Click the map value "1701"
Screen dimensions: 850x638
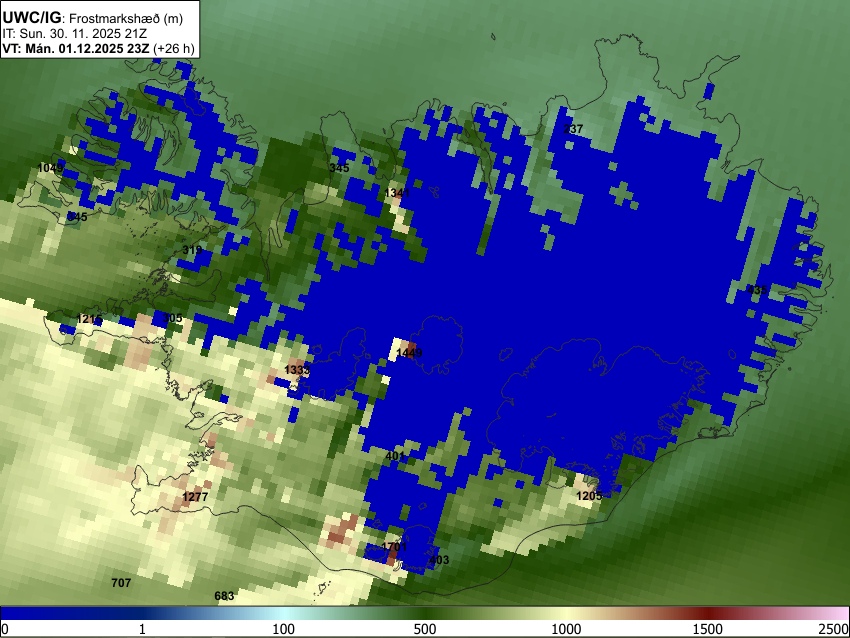point(394,546)
